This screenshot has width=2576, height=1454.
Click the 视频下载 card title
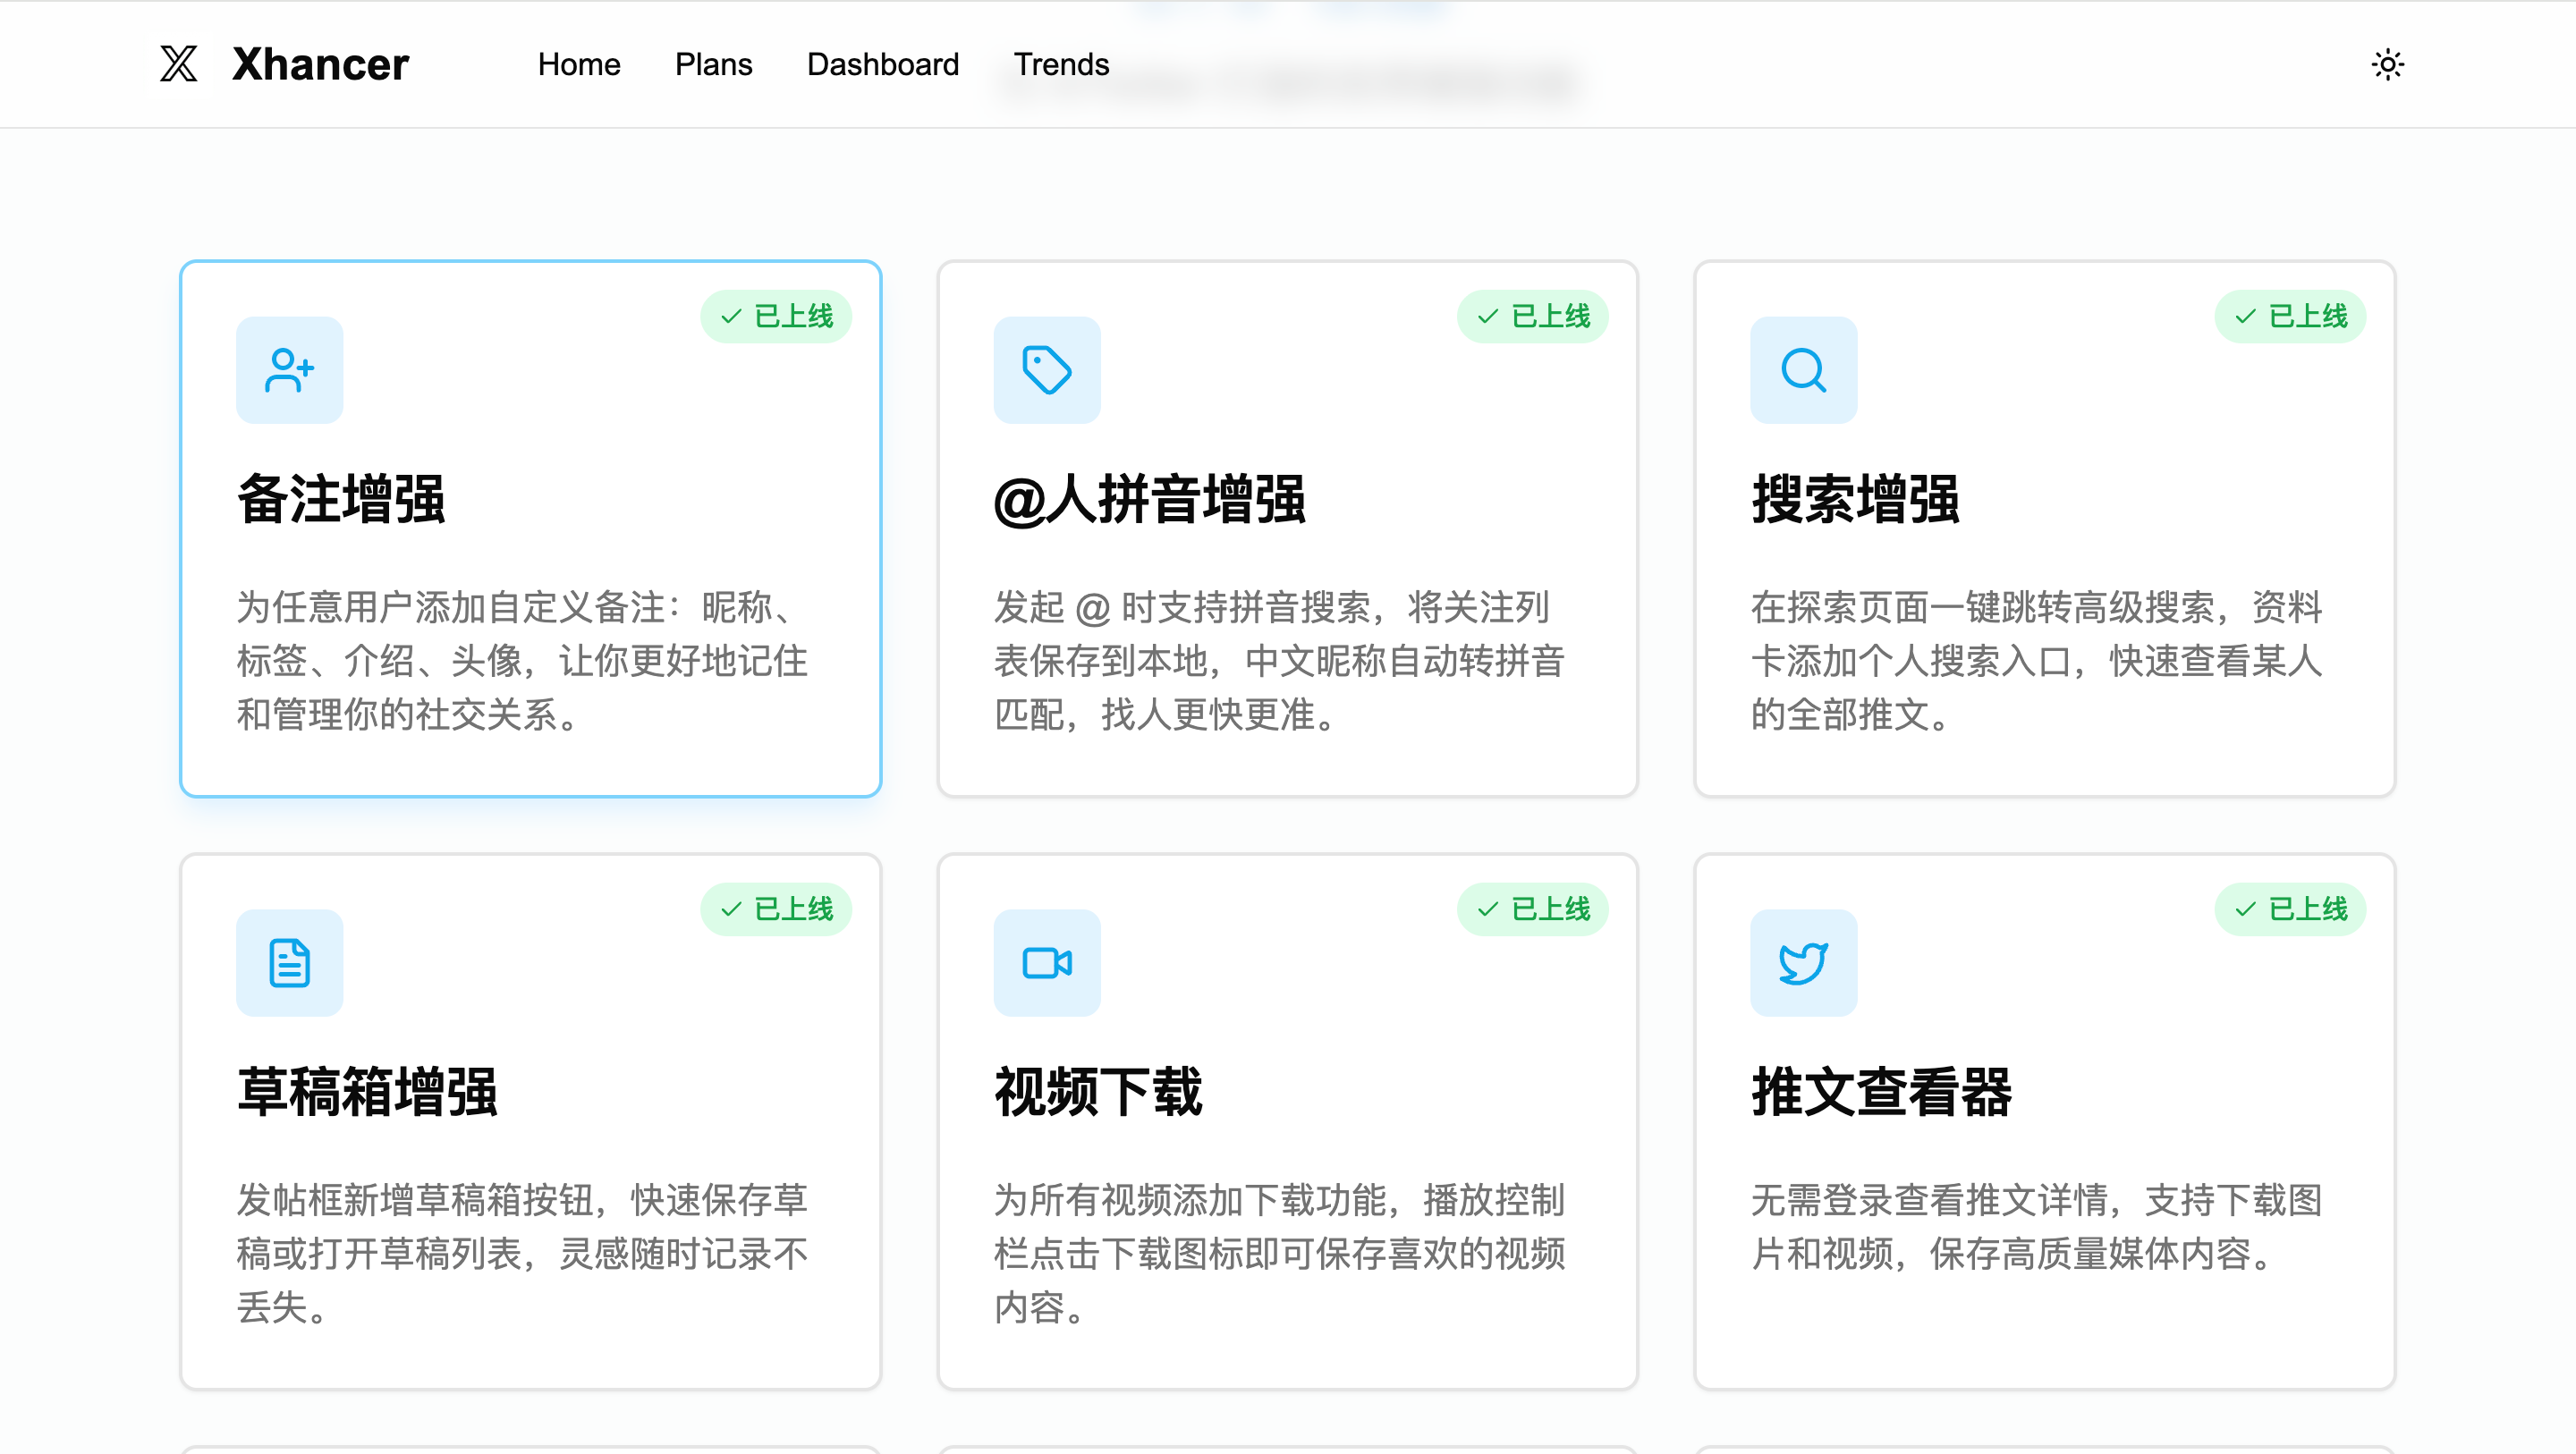coord(1098,1091)
